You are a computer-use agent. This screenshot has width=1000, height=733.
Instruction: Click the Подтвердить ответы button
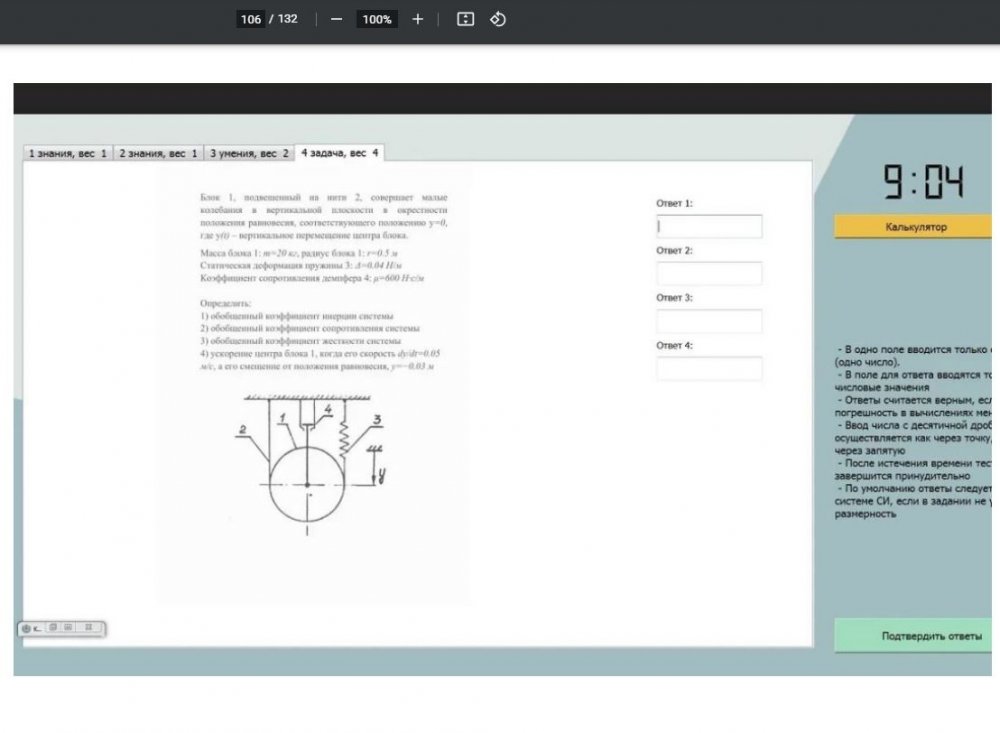[913, 635]
